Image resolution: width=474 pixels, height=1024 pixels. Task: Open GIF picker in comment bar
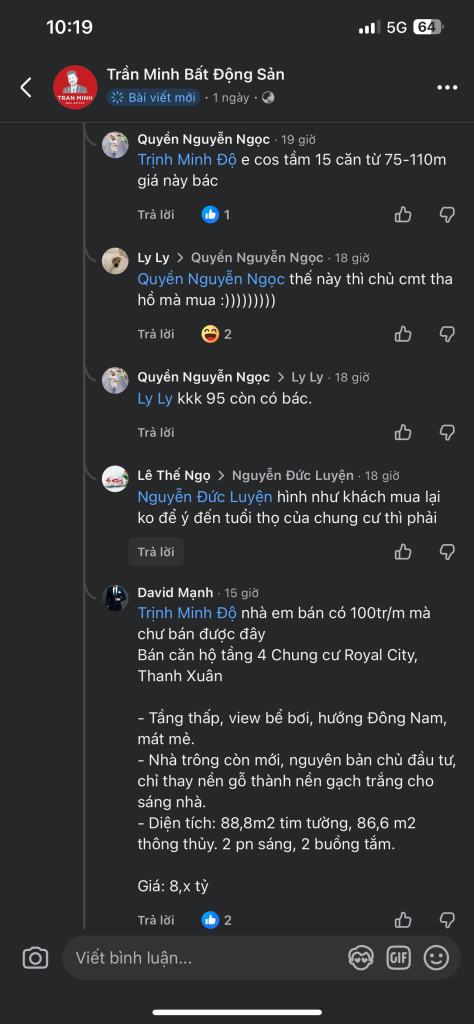tap(398, 958)
